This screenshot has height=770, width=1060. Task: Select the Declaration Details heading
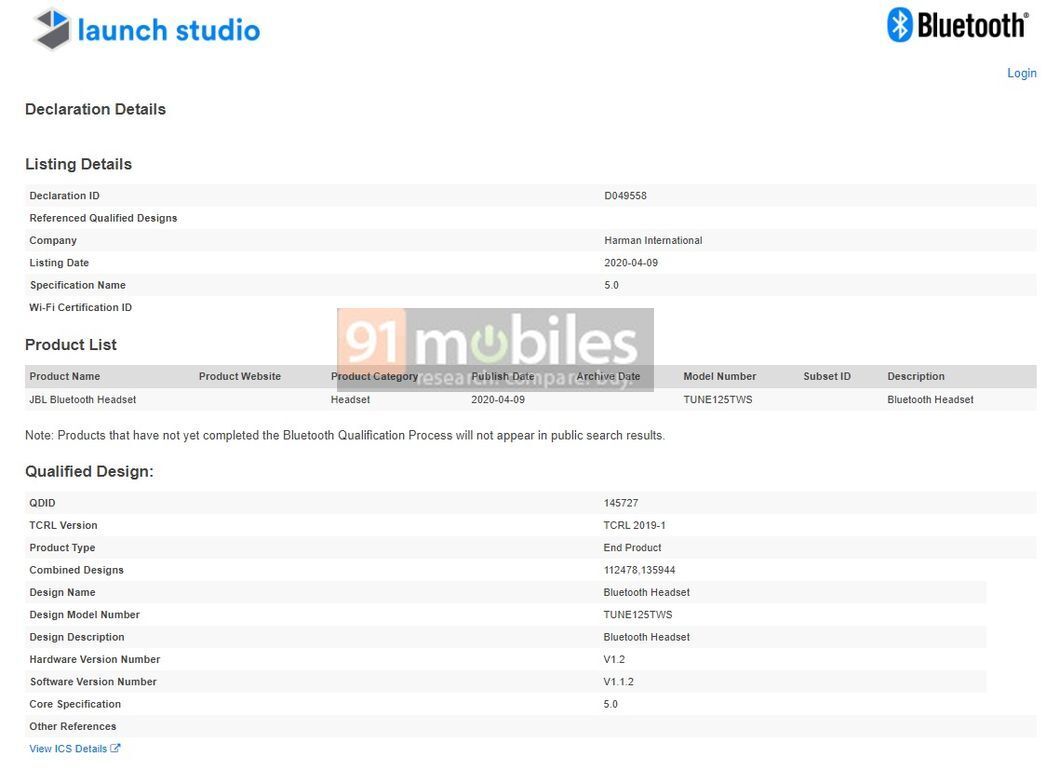point(95,110)
